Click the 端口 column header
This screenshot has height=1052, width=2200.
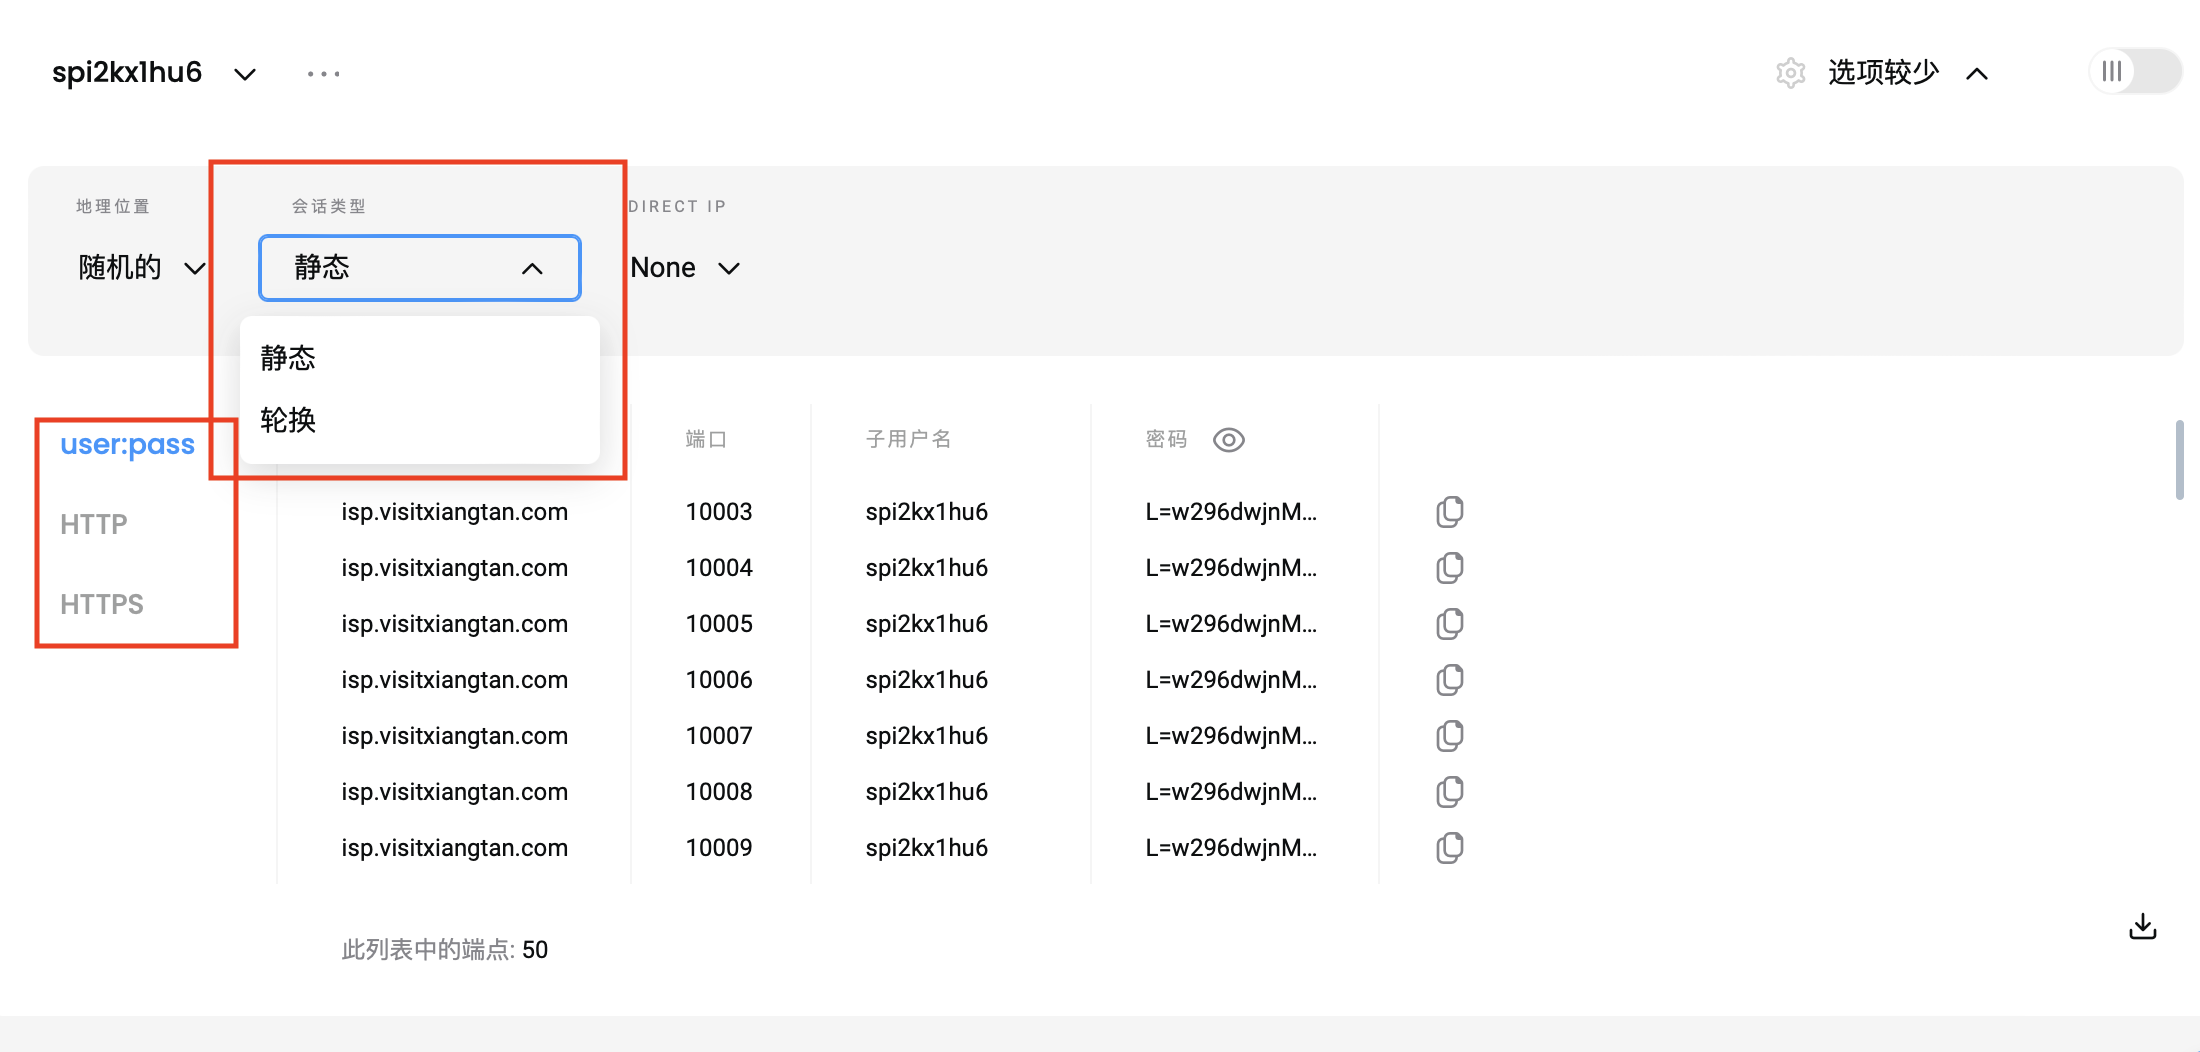[x=706, y=439]
